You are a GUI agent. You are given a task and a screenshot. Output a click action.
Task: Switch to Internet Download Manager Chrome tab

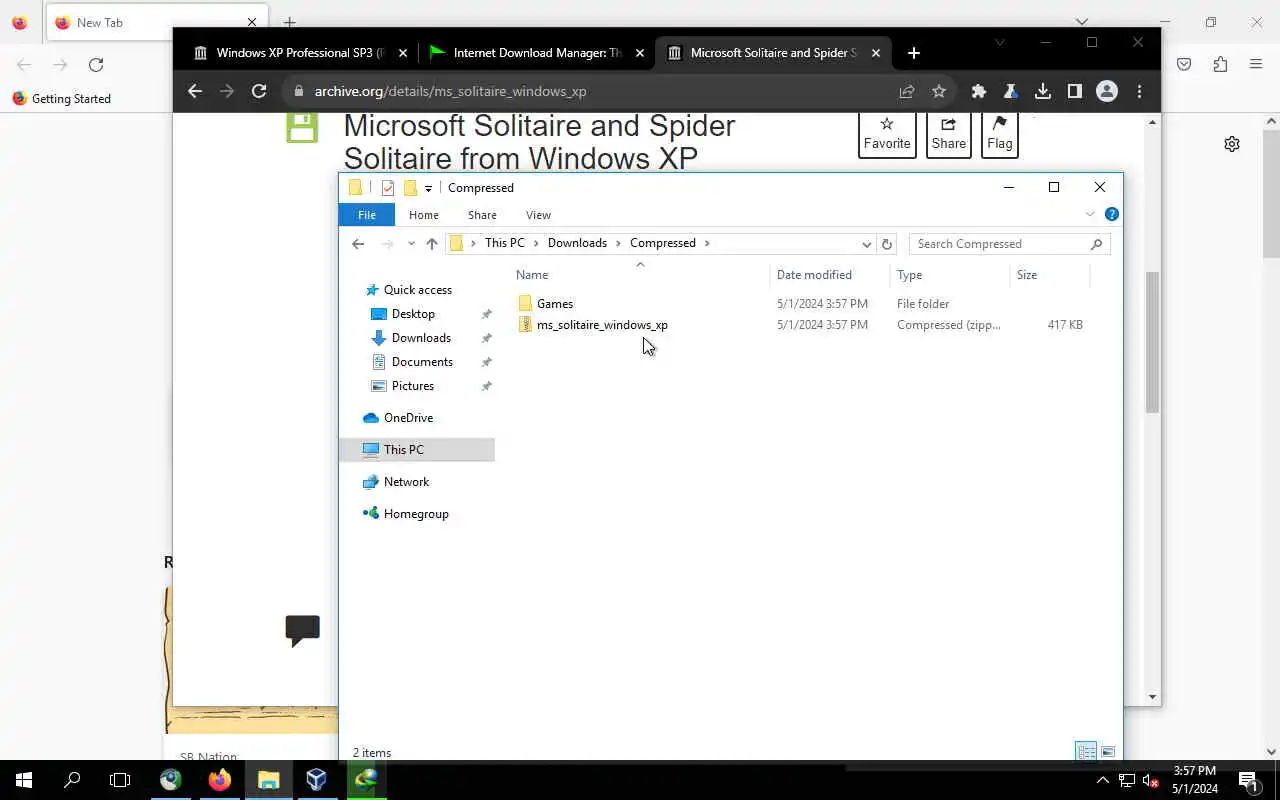point(537,53)
